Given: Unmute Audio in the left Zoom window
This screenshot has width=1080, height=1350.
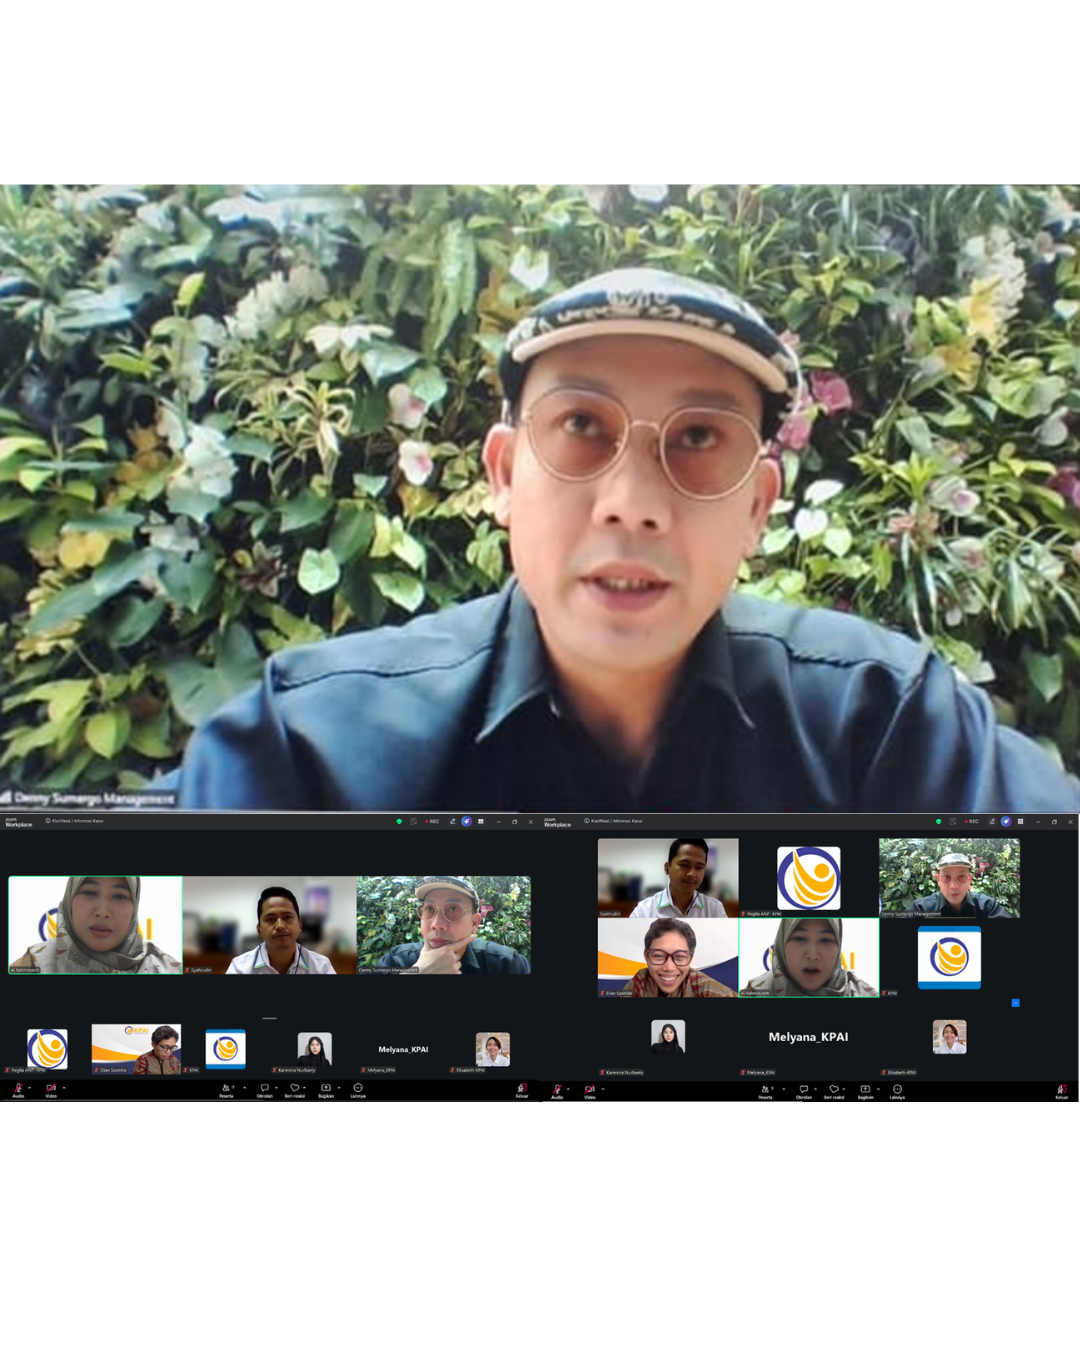Looking at the screenshot, I should click(18, 1088).
